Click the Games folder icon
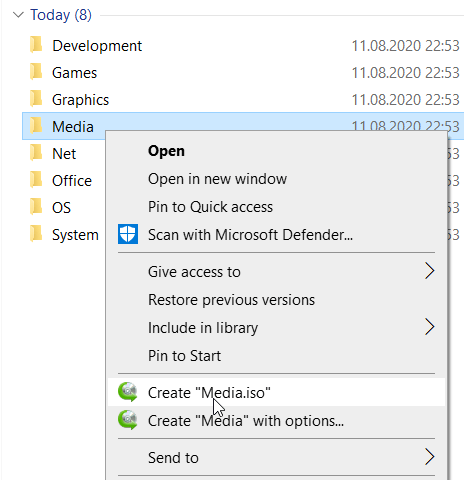 [36, 72]
